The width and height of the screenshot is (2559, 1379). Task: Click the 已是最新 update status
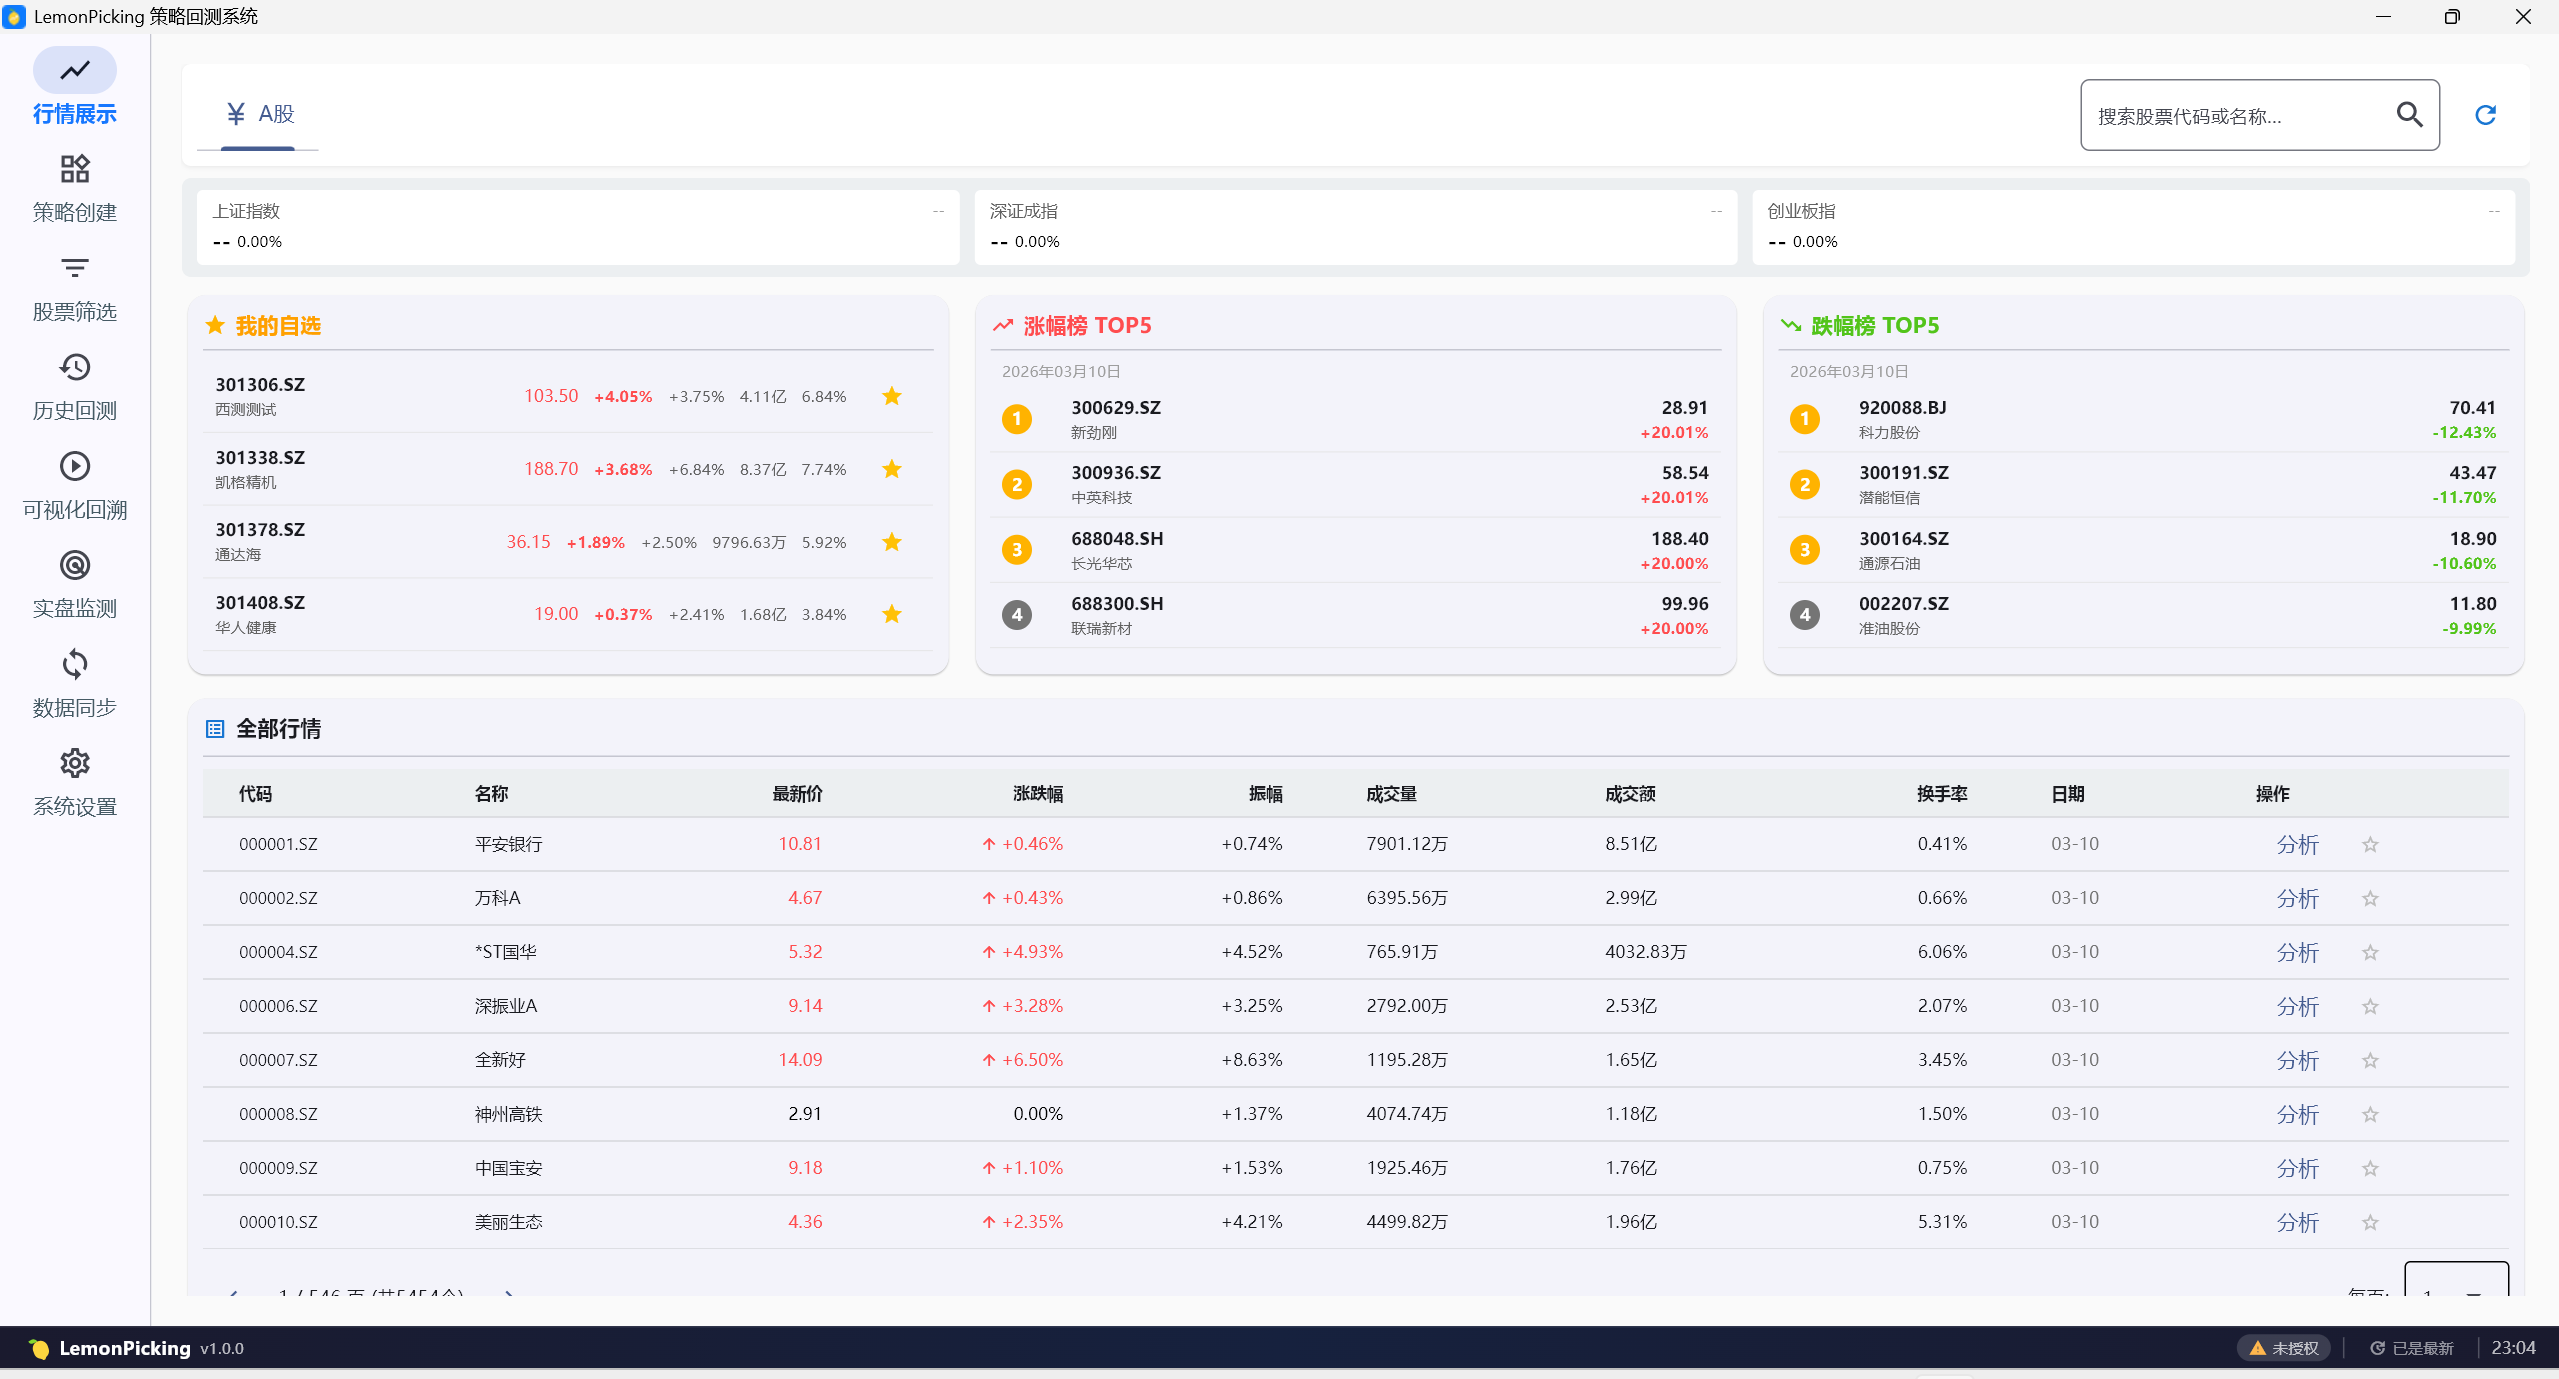(2411, 1348)
